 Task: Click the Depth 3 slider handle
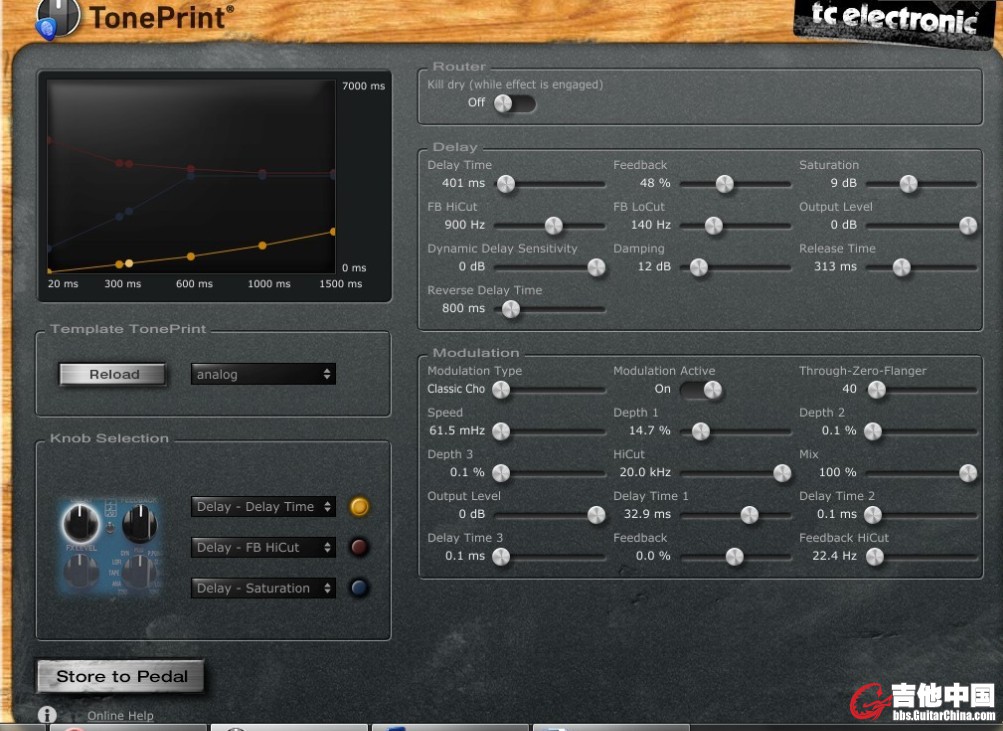click(x=502, y=473)
